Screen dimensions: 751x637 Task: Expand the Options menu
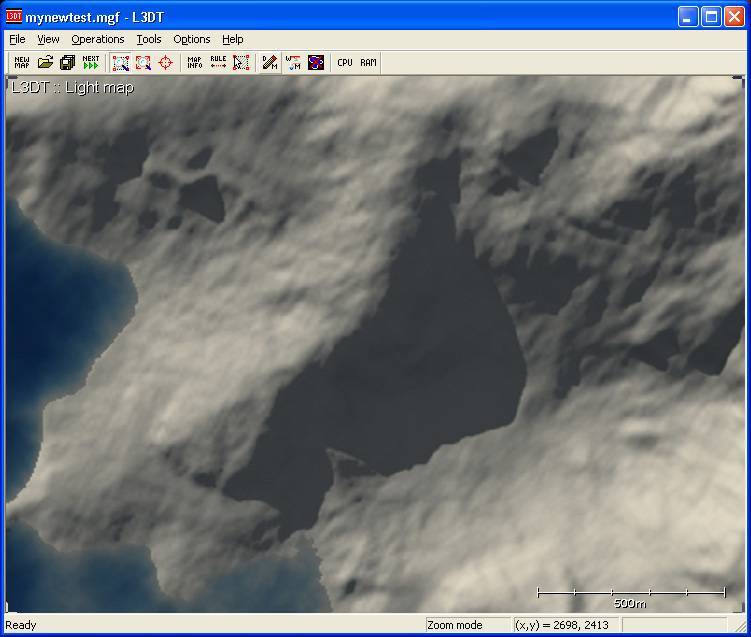(x=191, y=39)
